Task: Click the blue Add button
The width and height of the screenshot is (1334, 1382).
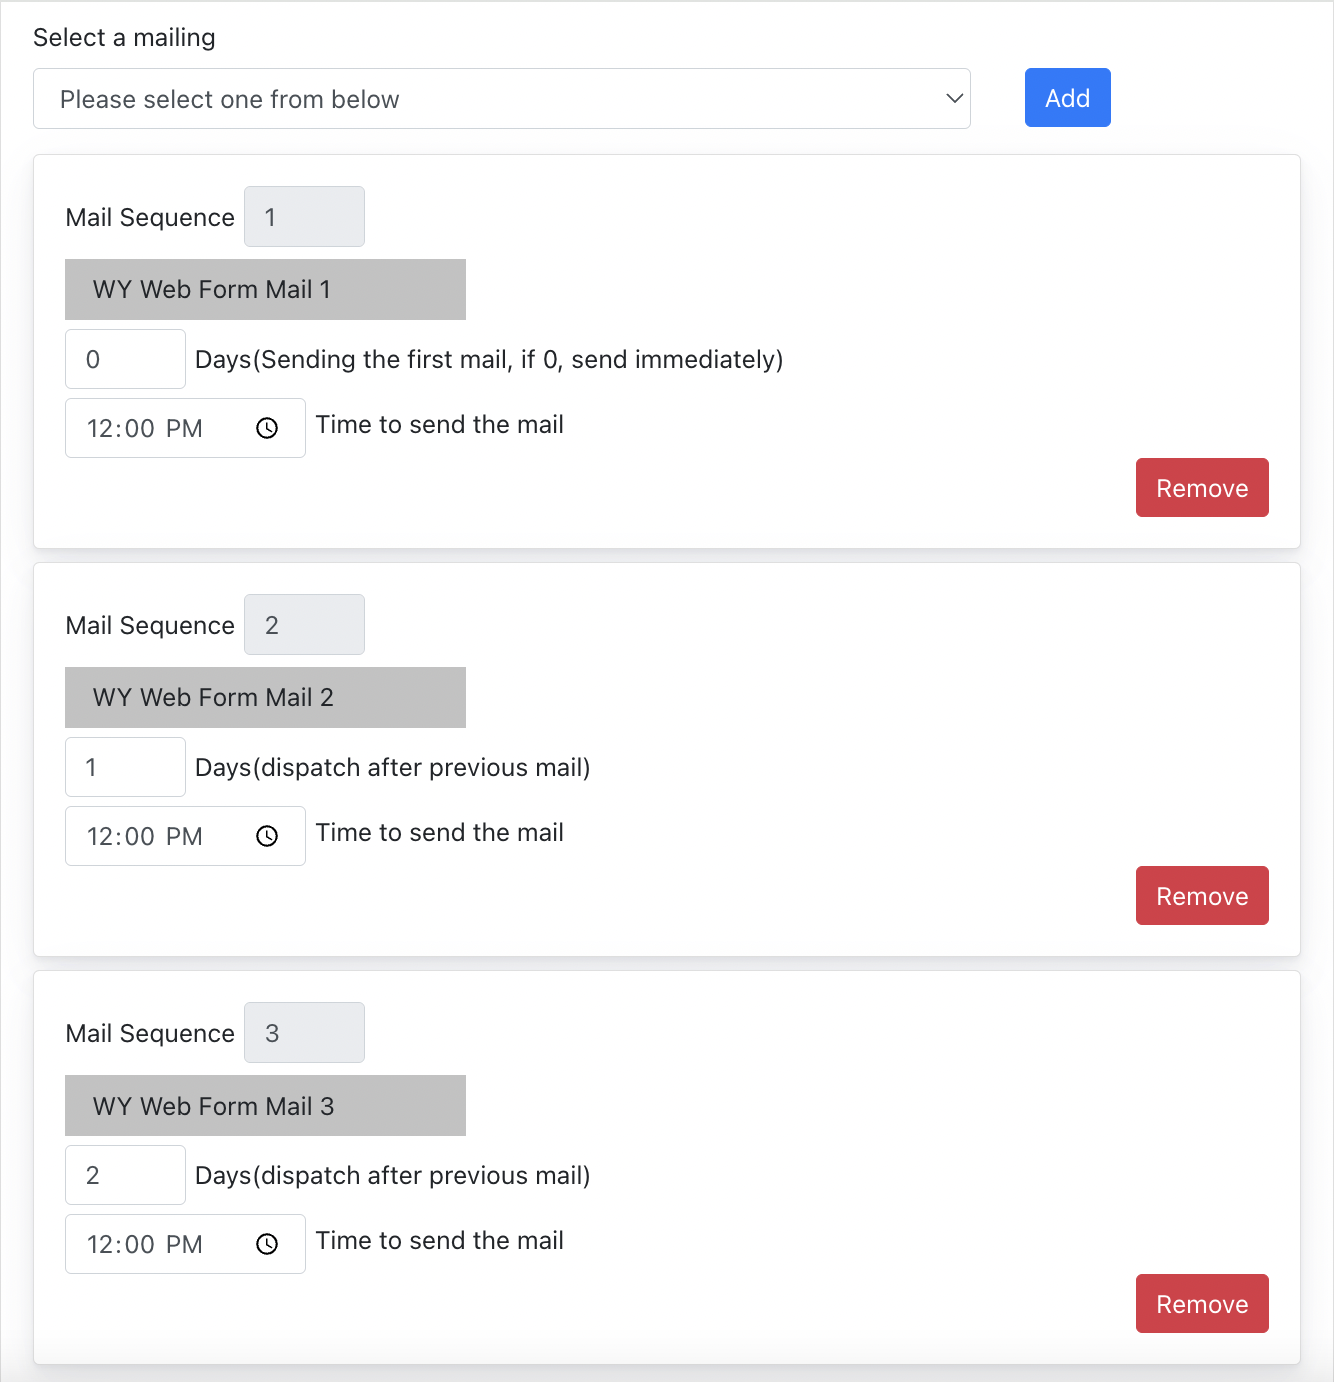Action: coord(1067,97)
